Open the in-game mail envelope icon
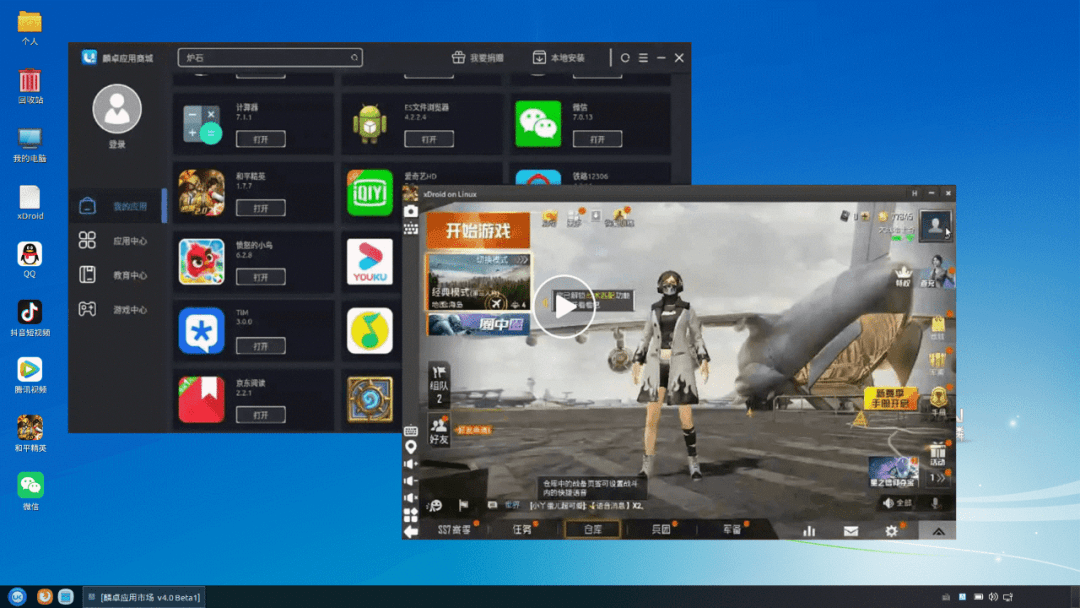1080x608 pixels. pyautogui.click(x=851, y=531)
